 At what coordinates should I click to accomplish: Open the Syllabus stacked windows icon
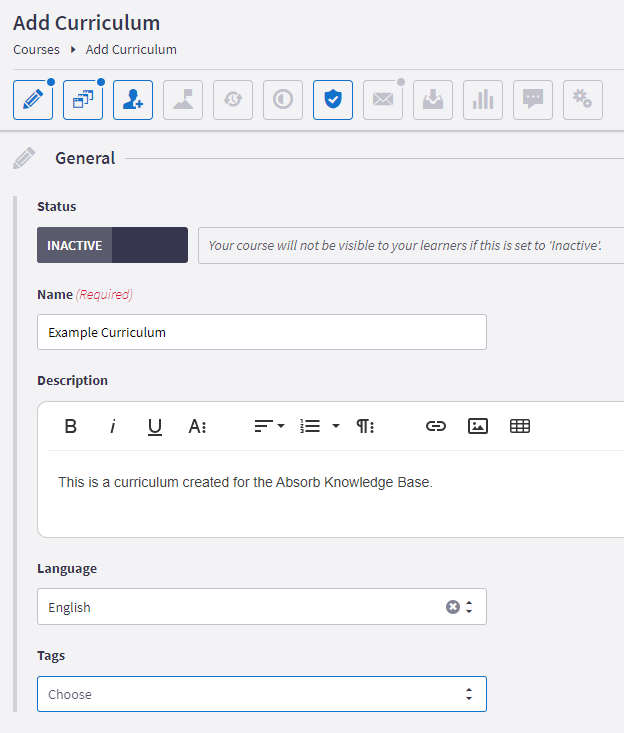click(83, 100)
